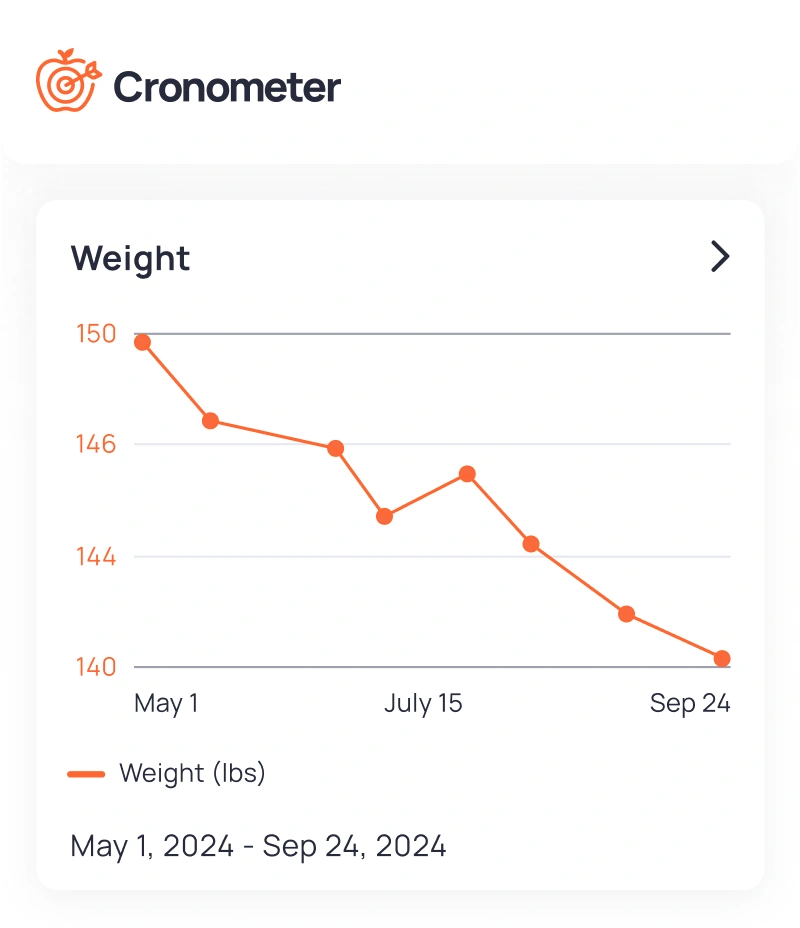Select the Sep 24 weight data point
The height and width of the screenshot is (928, 800).
723,658
